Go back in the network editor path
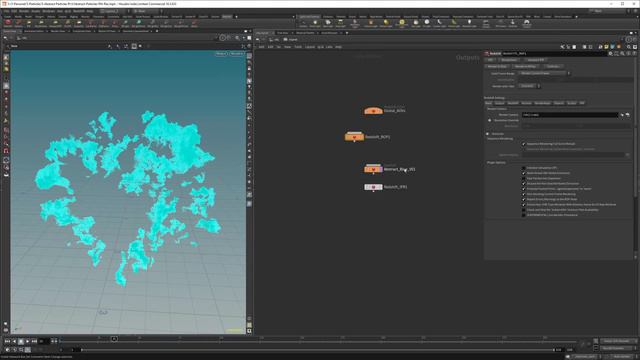This screenshot has height=360, width=640. click(258, 40)
